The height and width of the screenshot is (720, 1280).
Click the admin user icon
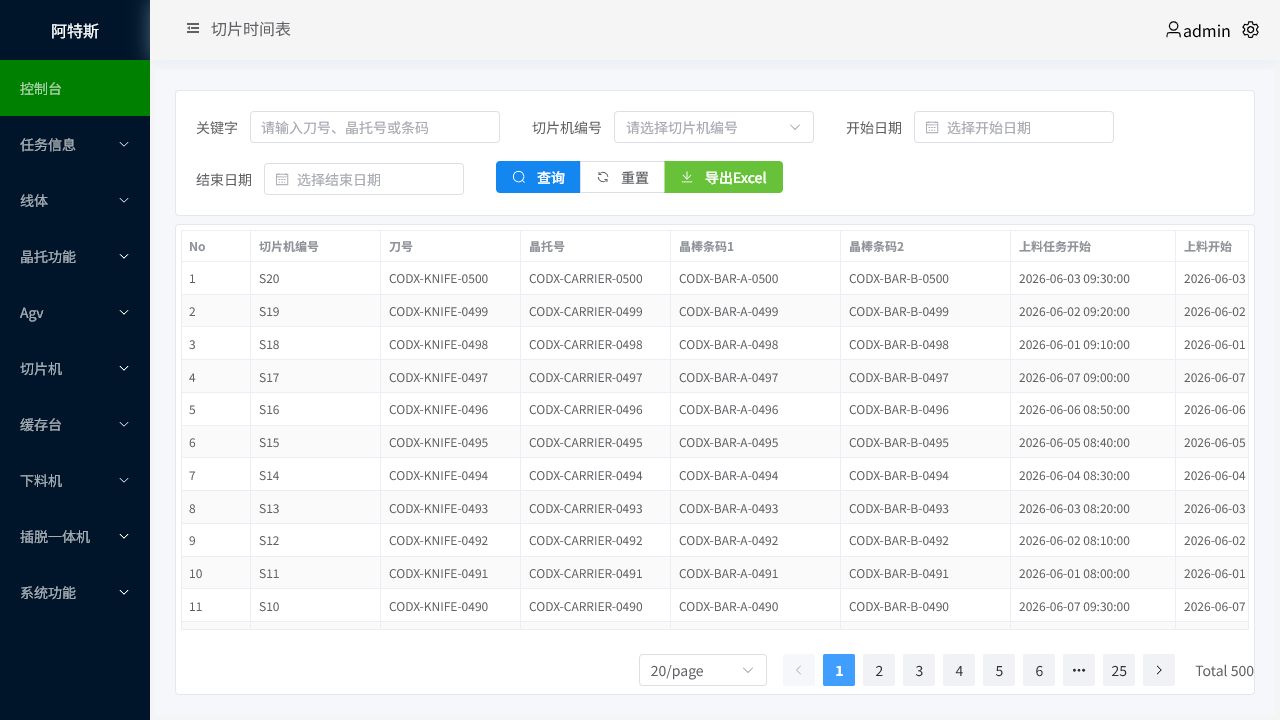pos(1173,30)
